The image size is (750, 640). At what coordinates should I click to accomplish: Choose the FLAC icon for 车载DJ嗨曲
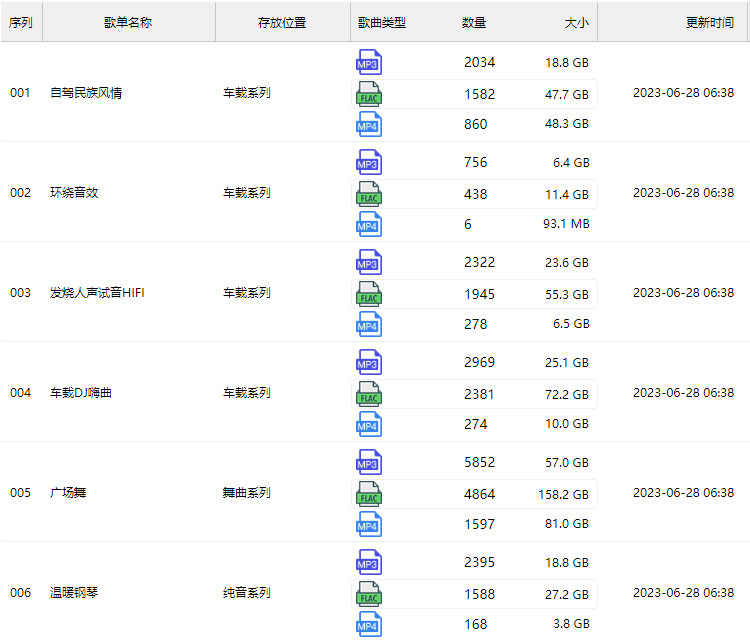(369, 394)
